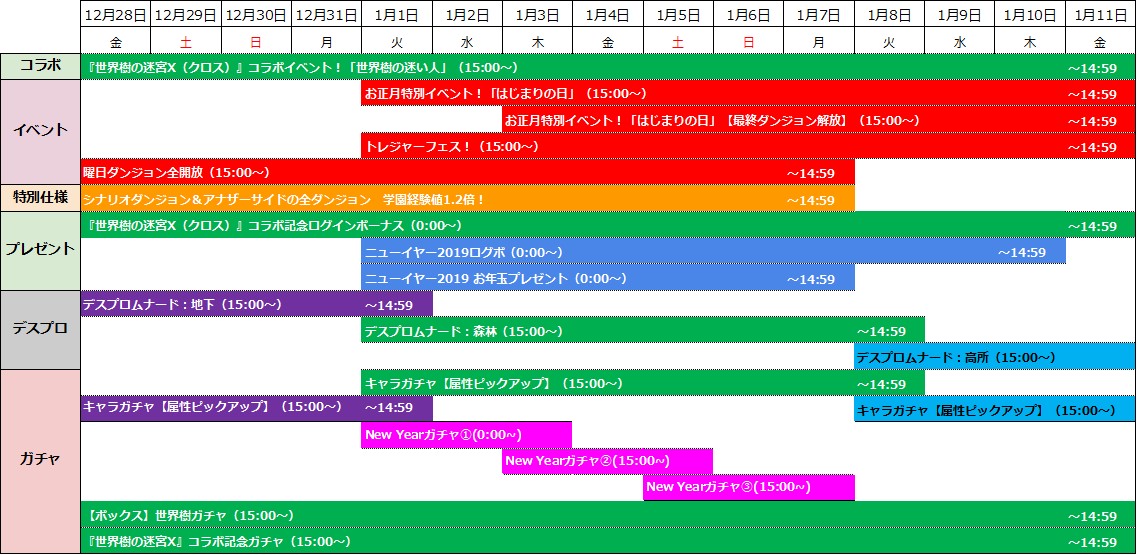This screenshot has width=1137, height=555.
Task: Select the 金 cell under 1月4日
Action: pyautogui.click(x=608, y=42)
